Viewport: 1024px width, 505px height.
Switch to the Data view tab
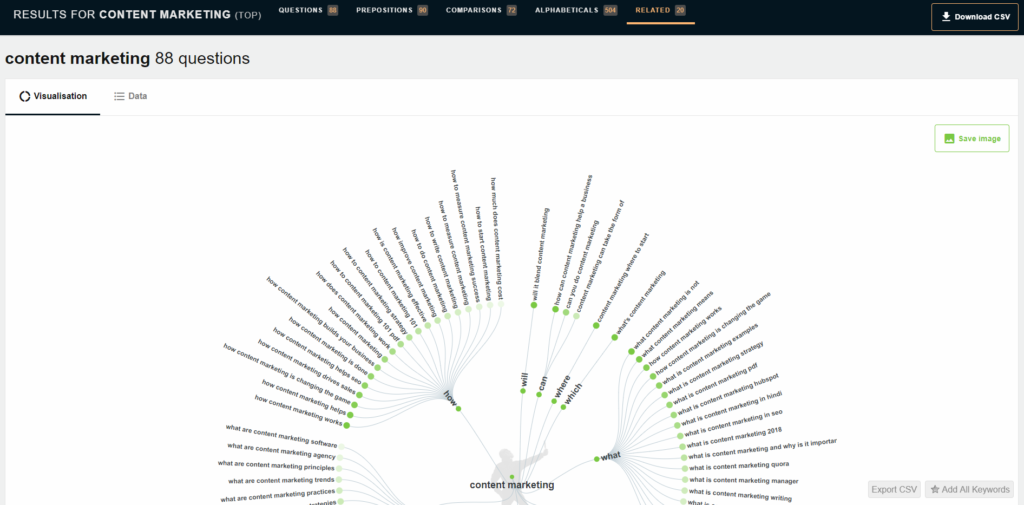[130, 96]
